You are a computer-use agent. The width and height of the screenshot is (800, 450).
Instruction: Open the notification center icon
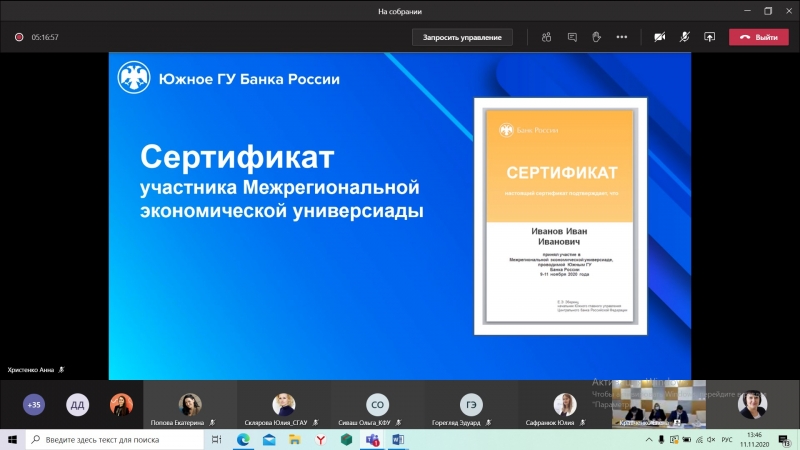point(784,439)
